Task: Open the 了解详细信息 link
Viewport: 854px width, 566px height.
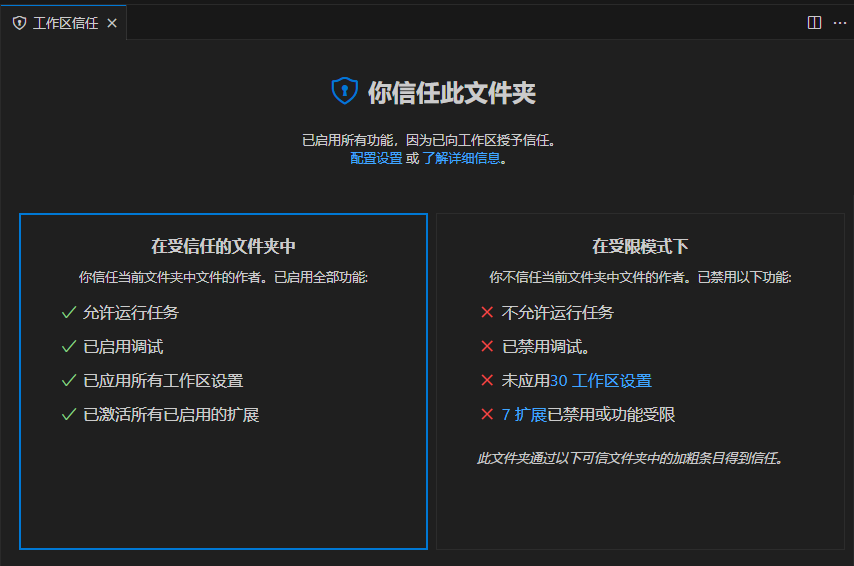Action: point(460,158)
